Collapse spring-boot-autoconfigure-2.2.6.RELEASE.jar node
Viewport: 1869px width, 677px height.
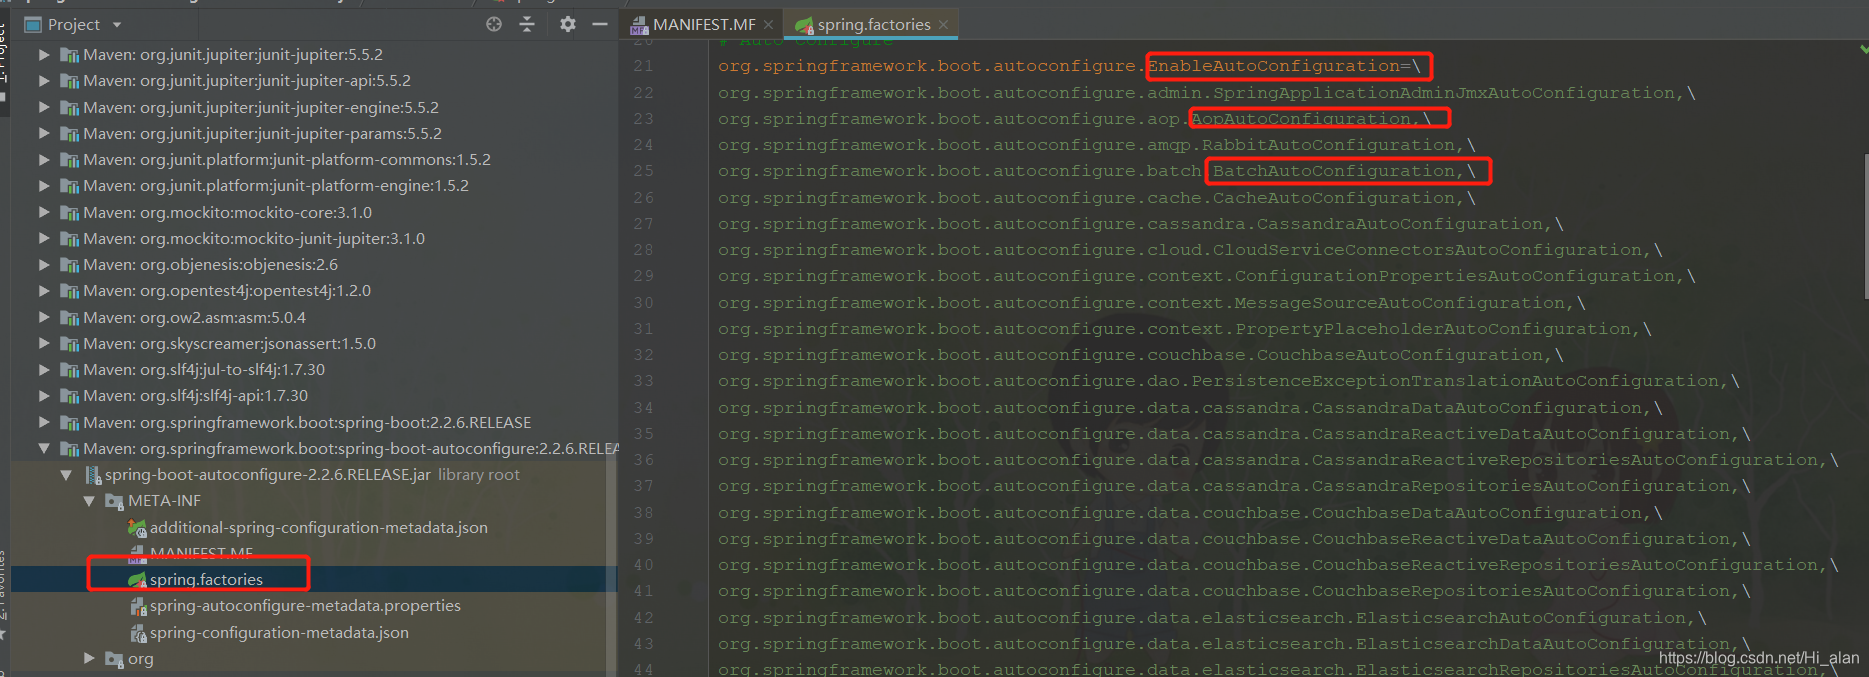pos(66,475)
